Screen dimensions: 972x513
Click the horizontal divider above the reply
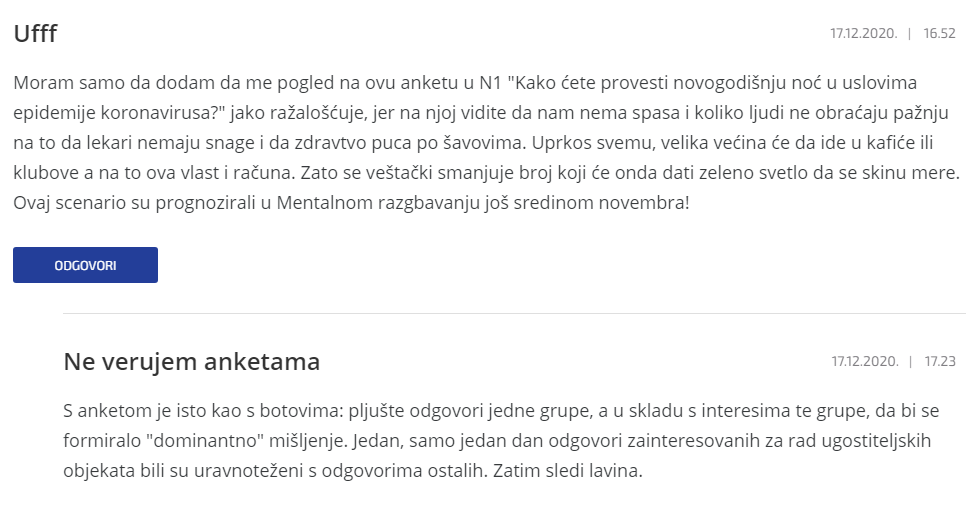click(x=514, y=314)
